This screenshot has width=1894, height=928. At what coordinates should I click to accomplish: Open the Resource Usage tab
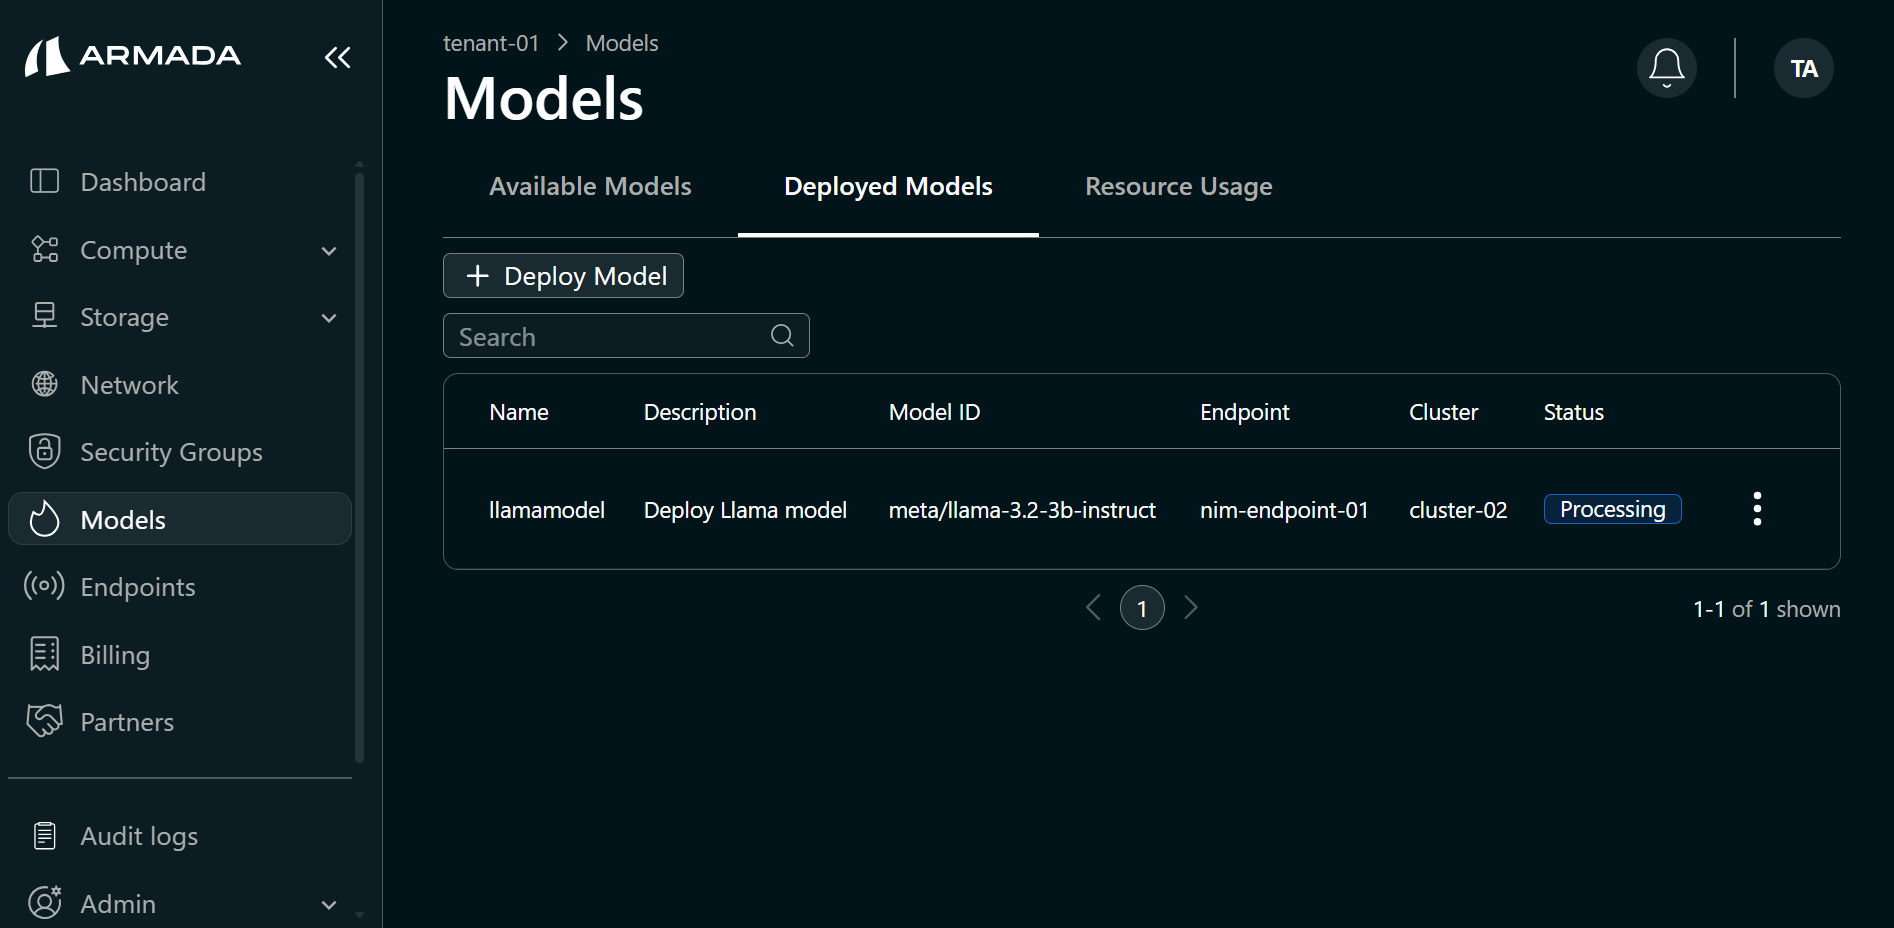click(x=1178, y=187)
